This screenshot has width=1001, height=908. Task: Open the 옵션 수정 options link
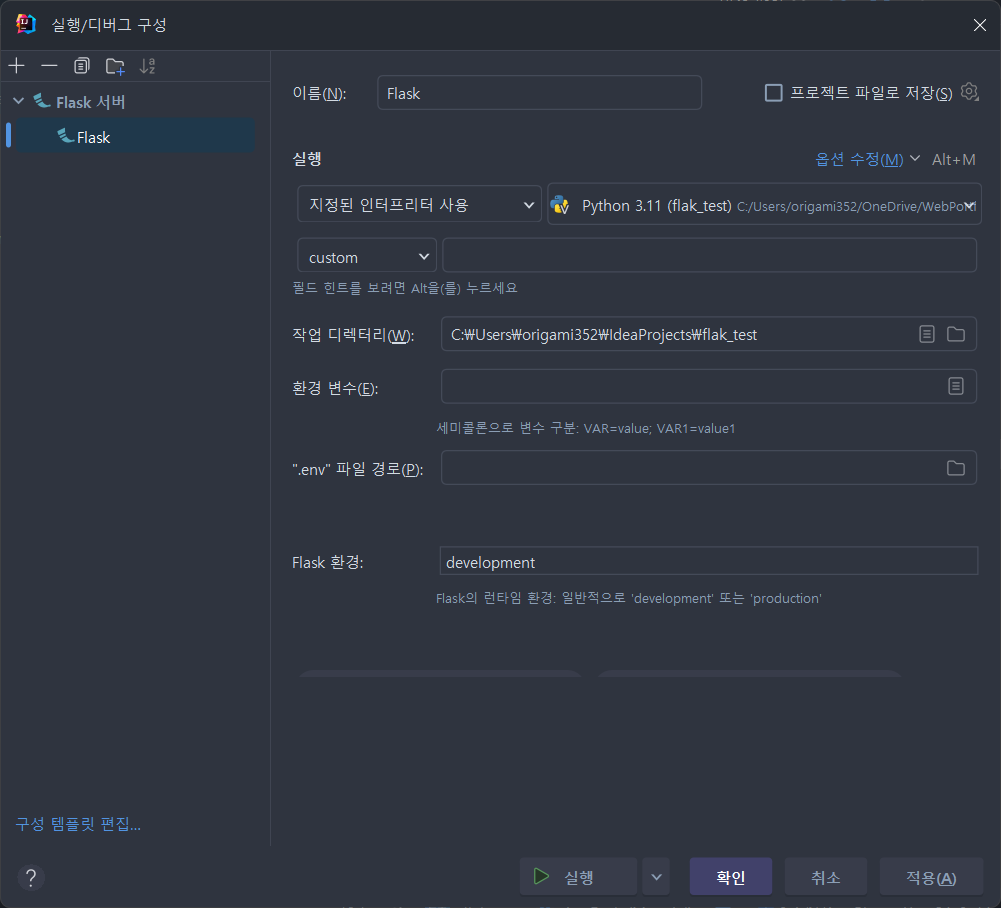859,160
